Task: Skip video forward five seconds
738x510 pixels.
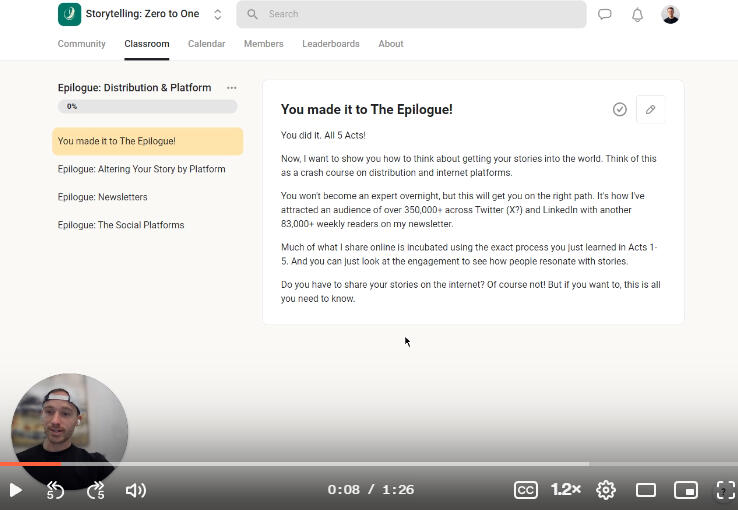Action: tap(96, 490)
